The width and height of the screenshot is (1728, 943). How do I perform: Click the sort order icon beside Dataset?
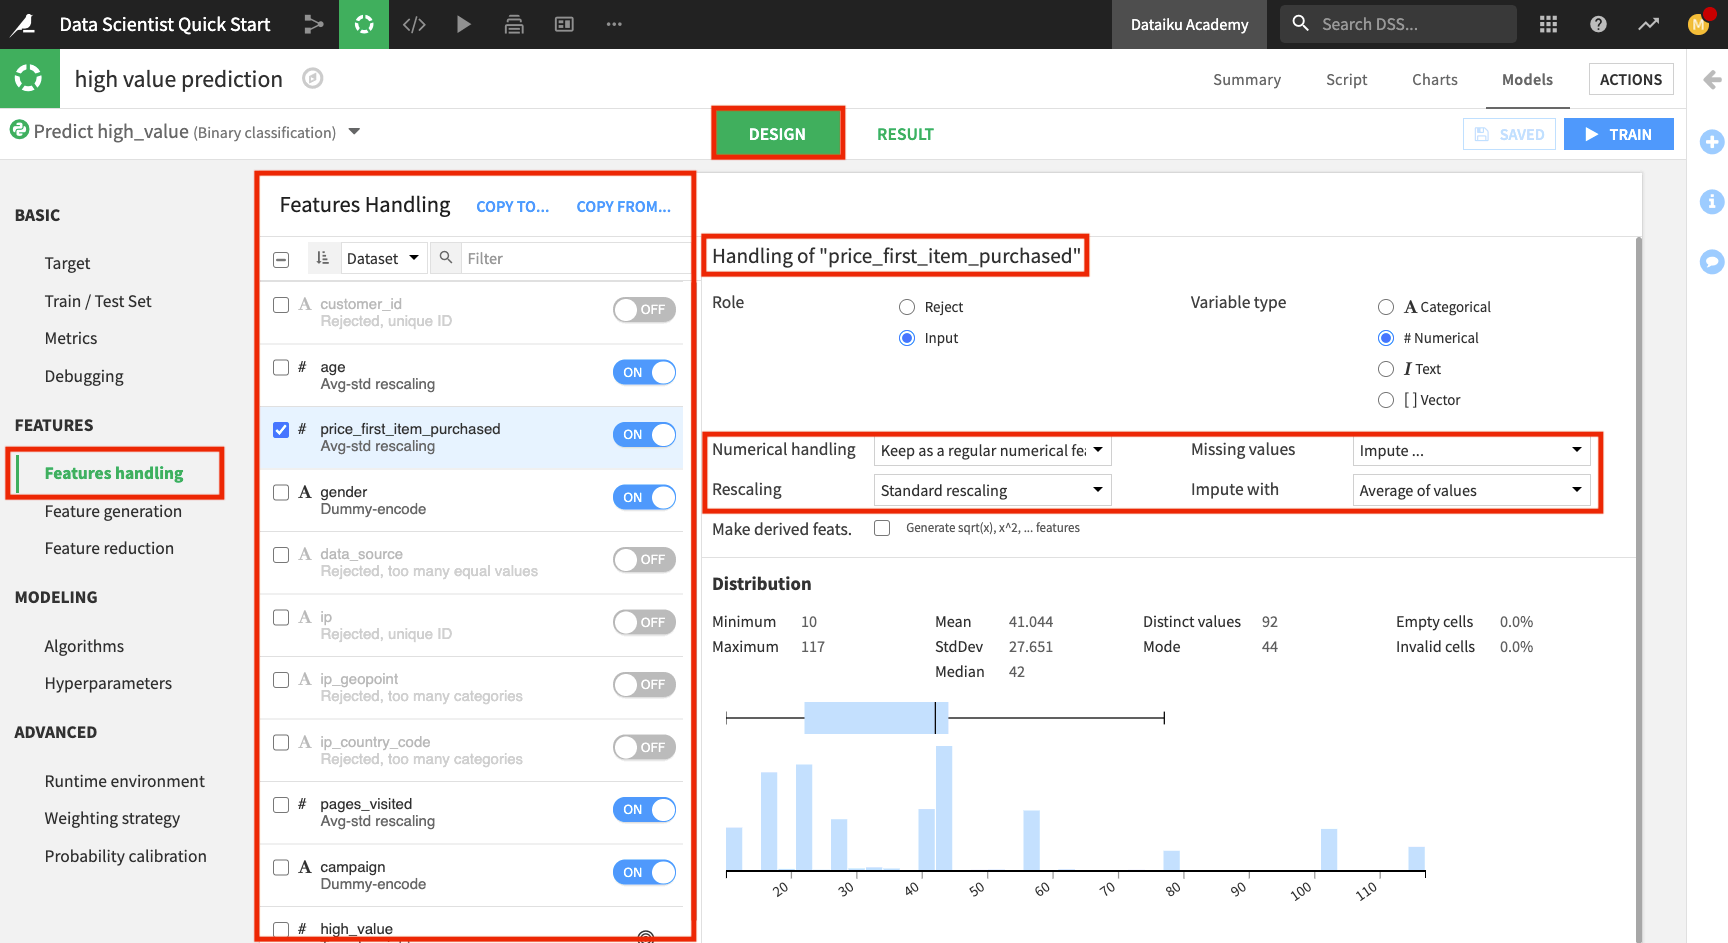323,258
